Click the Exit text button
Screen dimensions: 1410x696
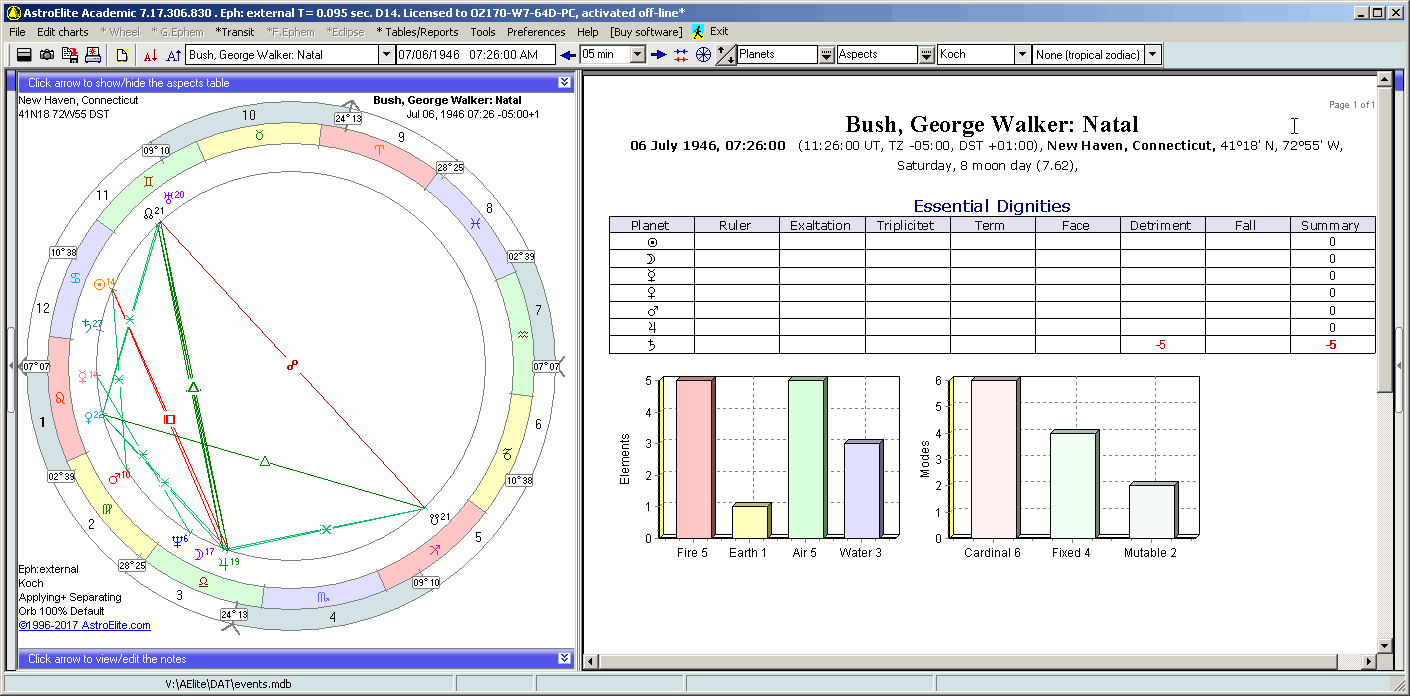coord(719,32)
